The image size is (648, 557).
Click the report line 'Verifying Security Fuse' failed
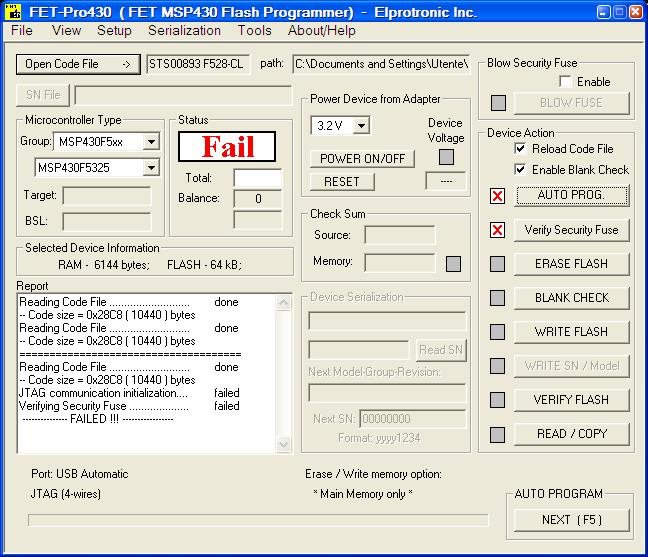(129, 406)
